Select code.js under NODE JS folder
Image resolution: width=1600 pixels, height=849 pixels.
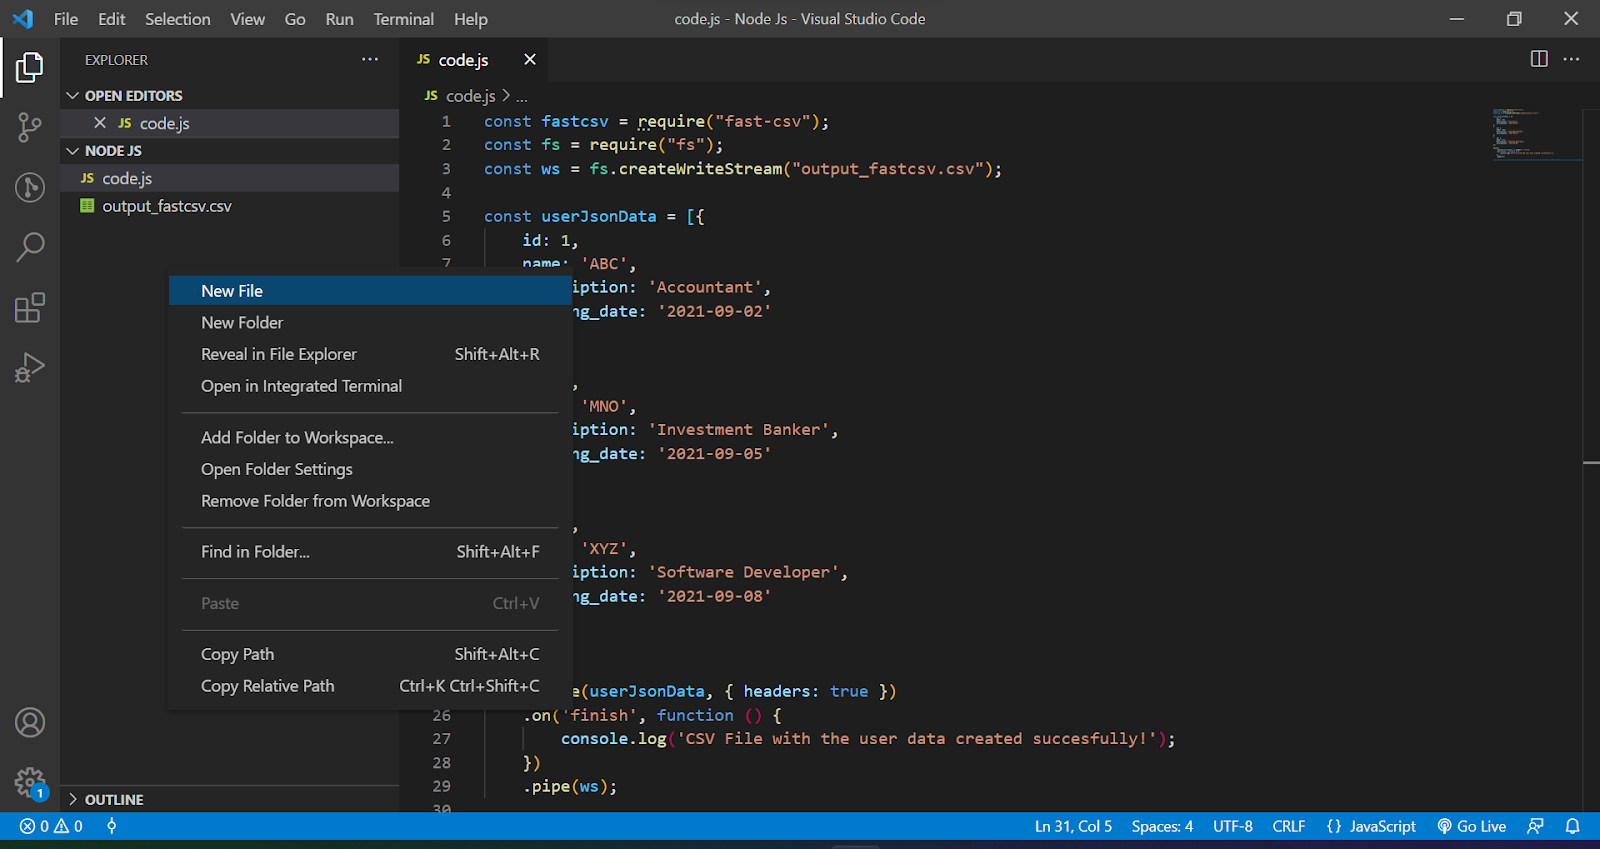[x=229, y=178]
